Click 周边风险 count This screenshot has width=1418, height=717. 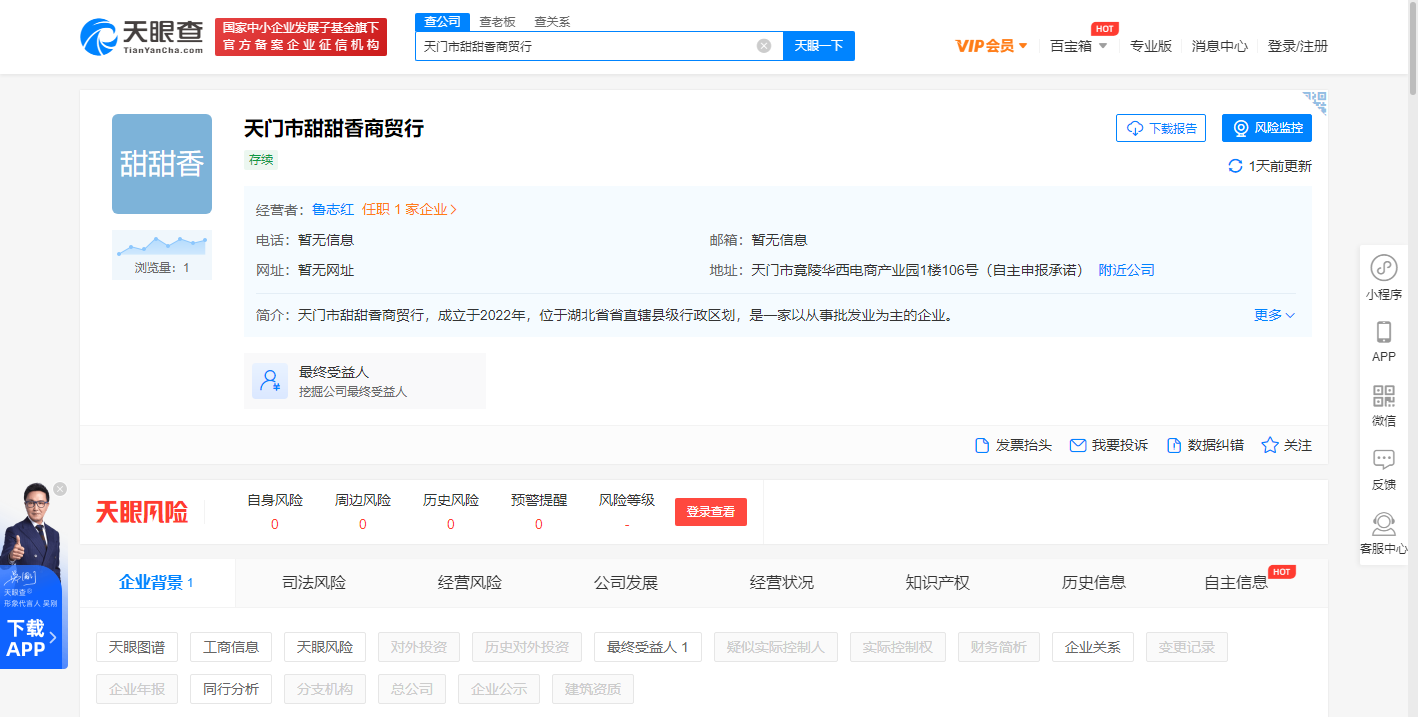point(363,524)
